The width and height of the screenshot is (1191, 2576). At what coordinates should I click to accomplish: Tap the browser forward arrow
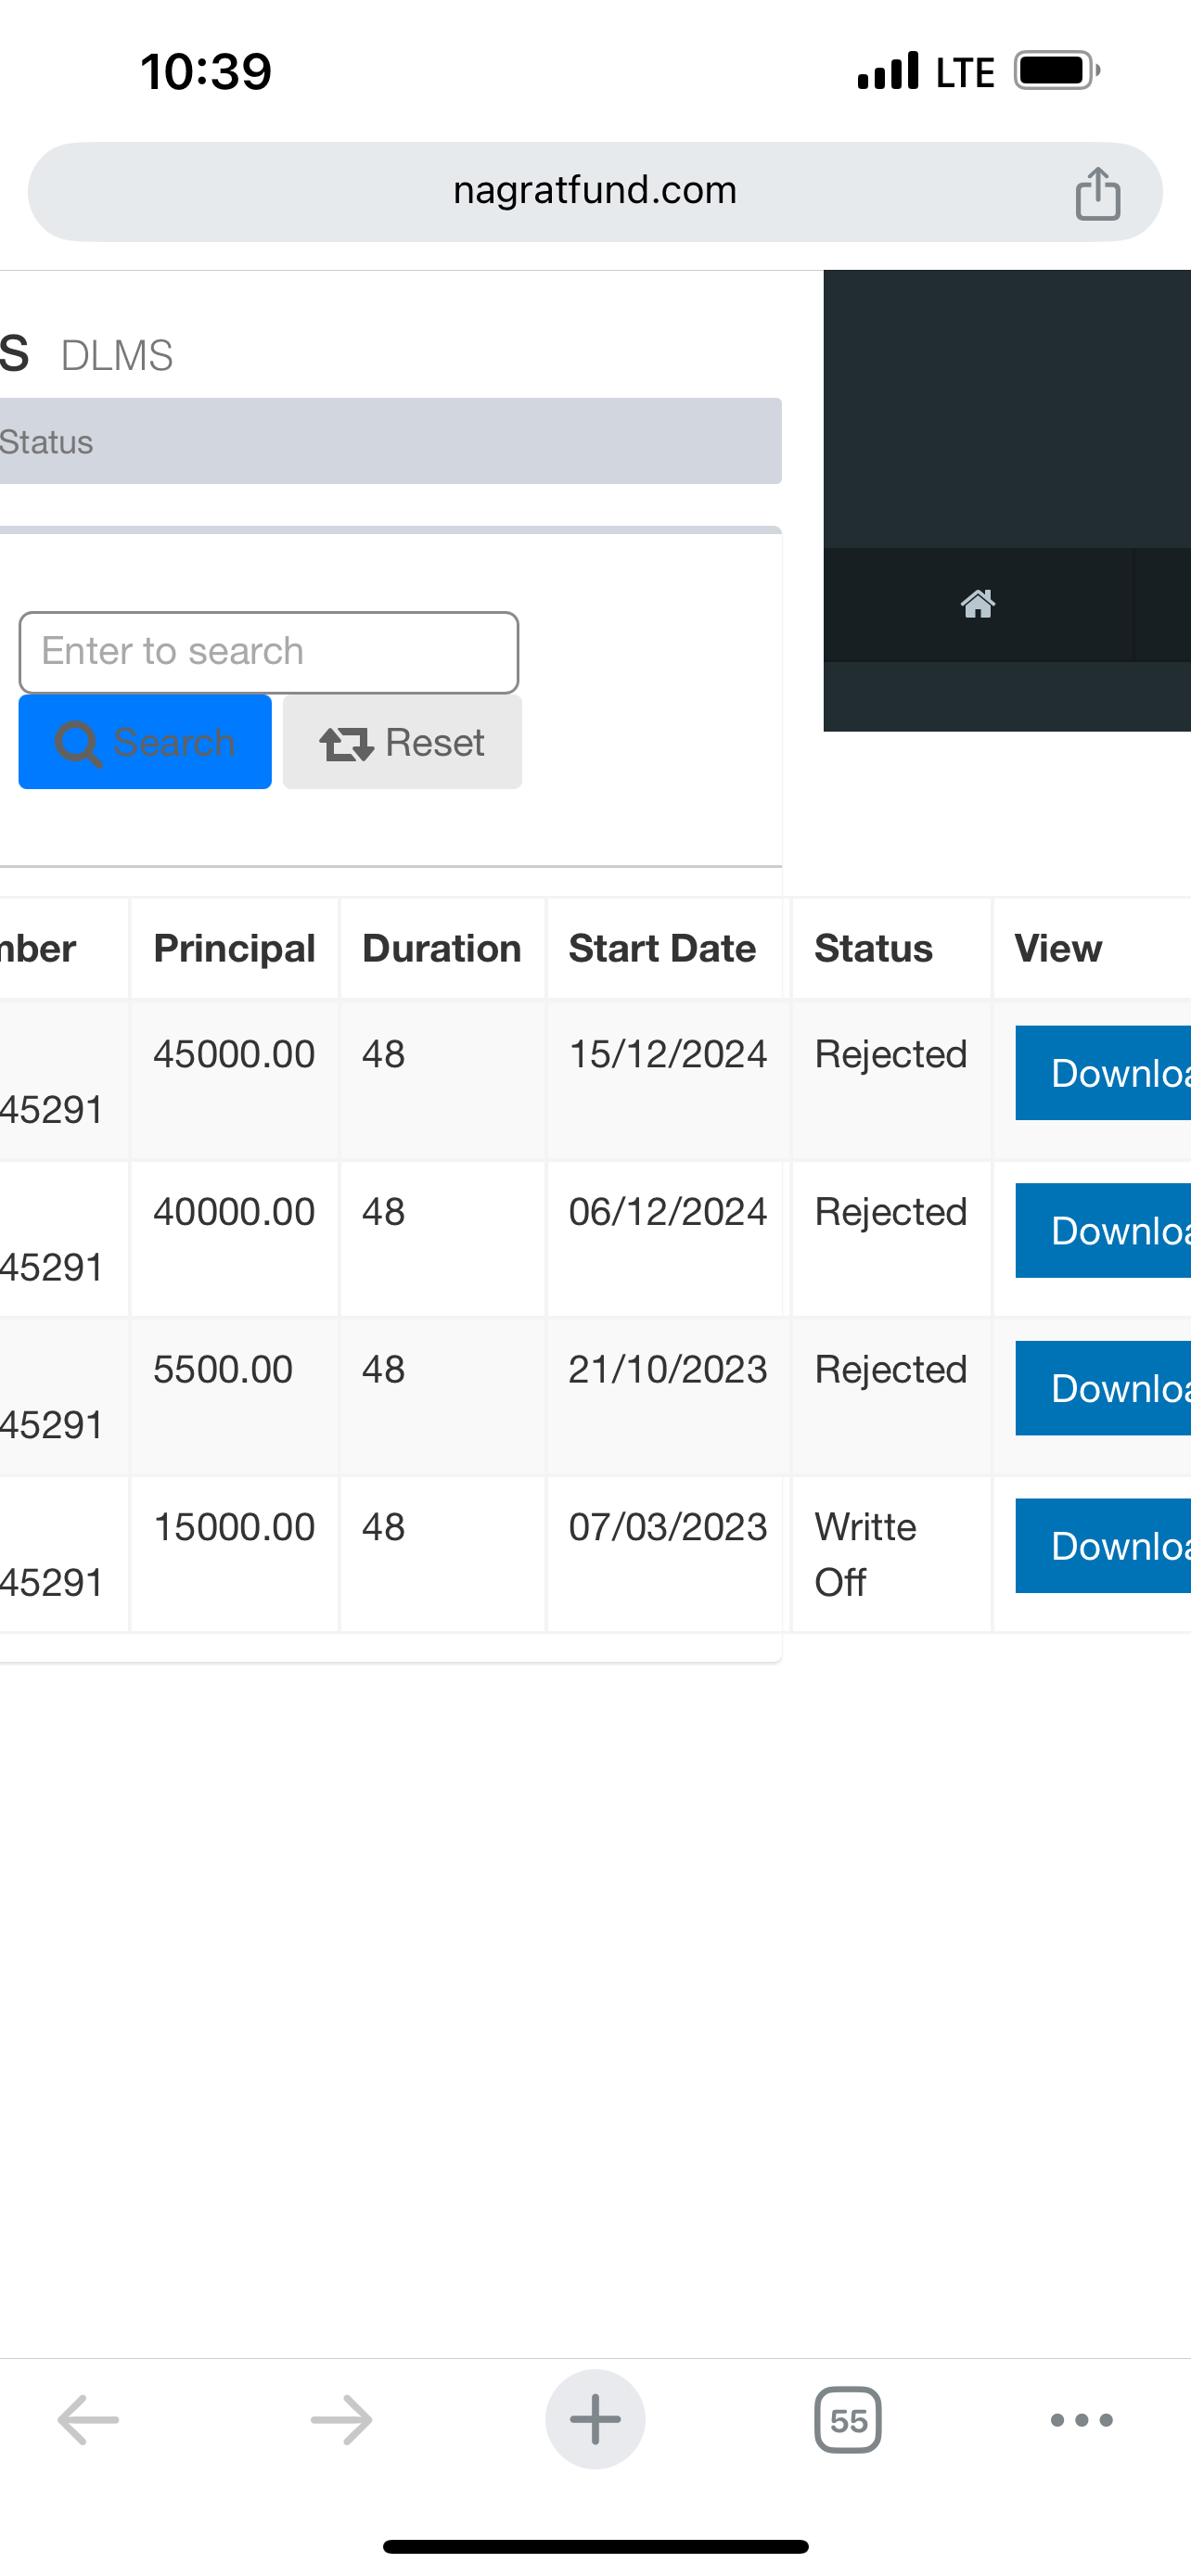(x=341, y=2420)
